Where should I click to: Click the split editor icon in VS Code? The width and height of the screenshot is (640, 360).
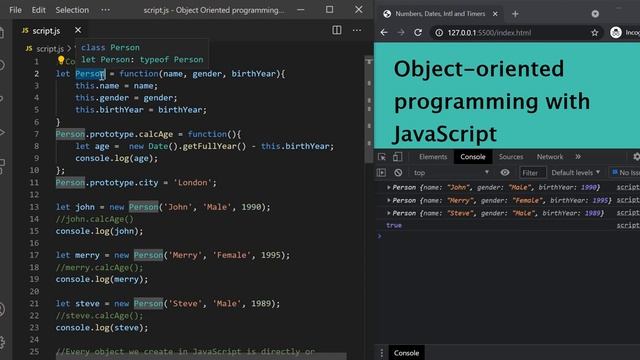coord(337,30)
